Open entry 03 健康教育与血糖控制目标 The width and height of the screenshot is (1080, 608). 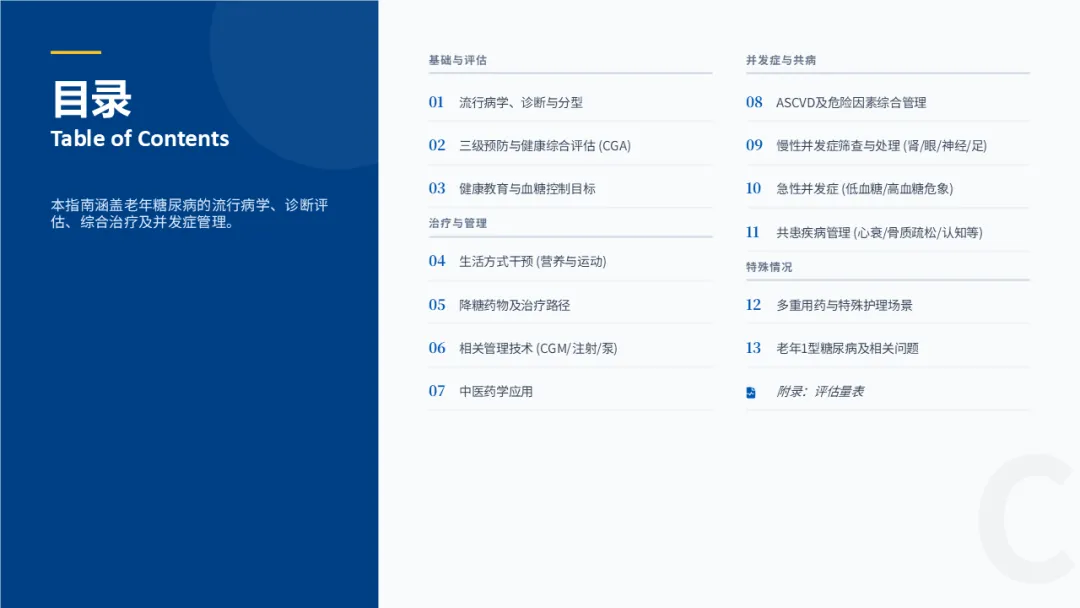[570, 189]
